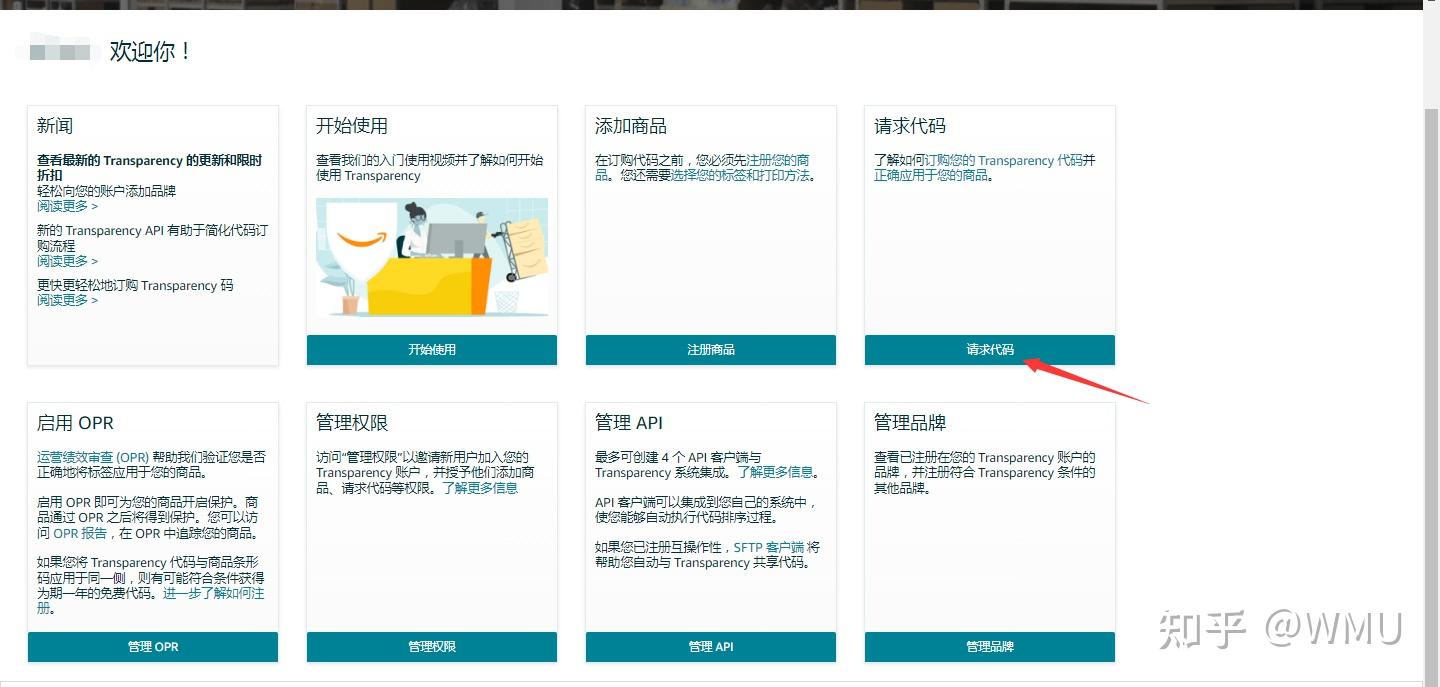Image resolution: width=1440 pixels, height=687 pixels.
Task: Click the 管理权限 button
Action: pos(431,647)
